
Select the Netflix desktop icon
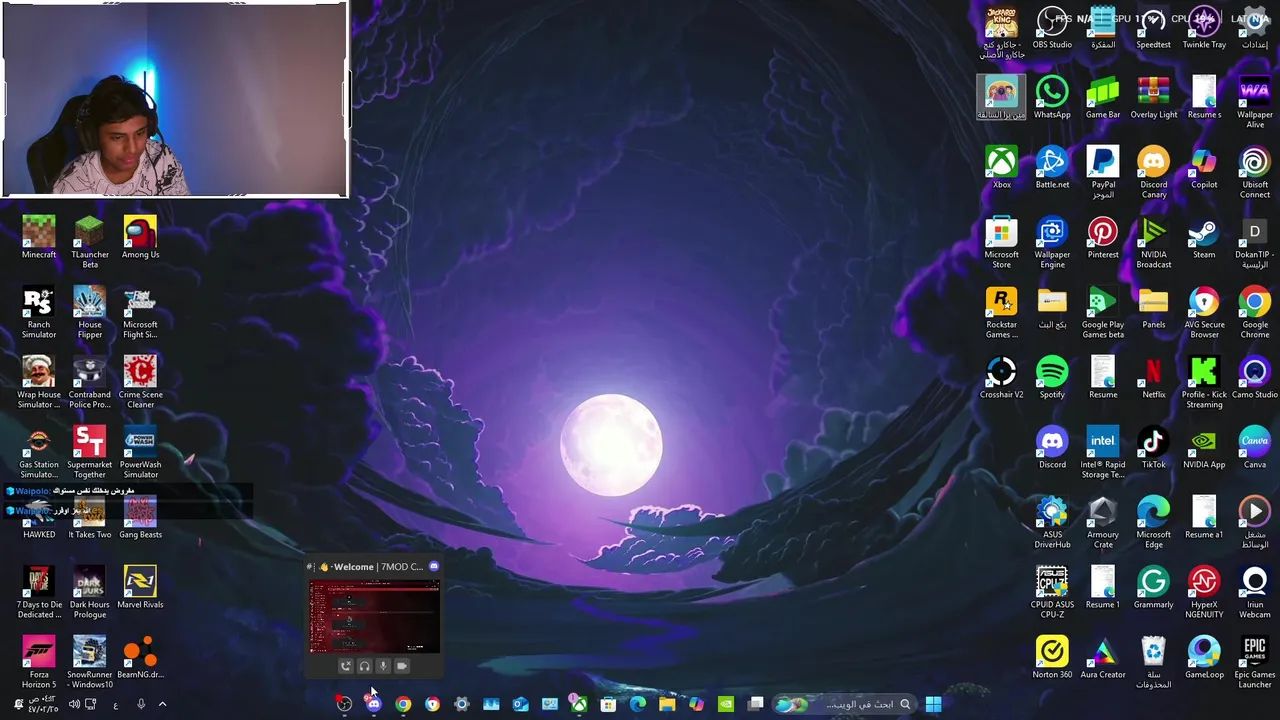pos(1153,377)
